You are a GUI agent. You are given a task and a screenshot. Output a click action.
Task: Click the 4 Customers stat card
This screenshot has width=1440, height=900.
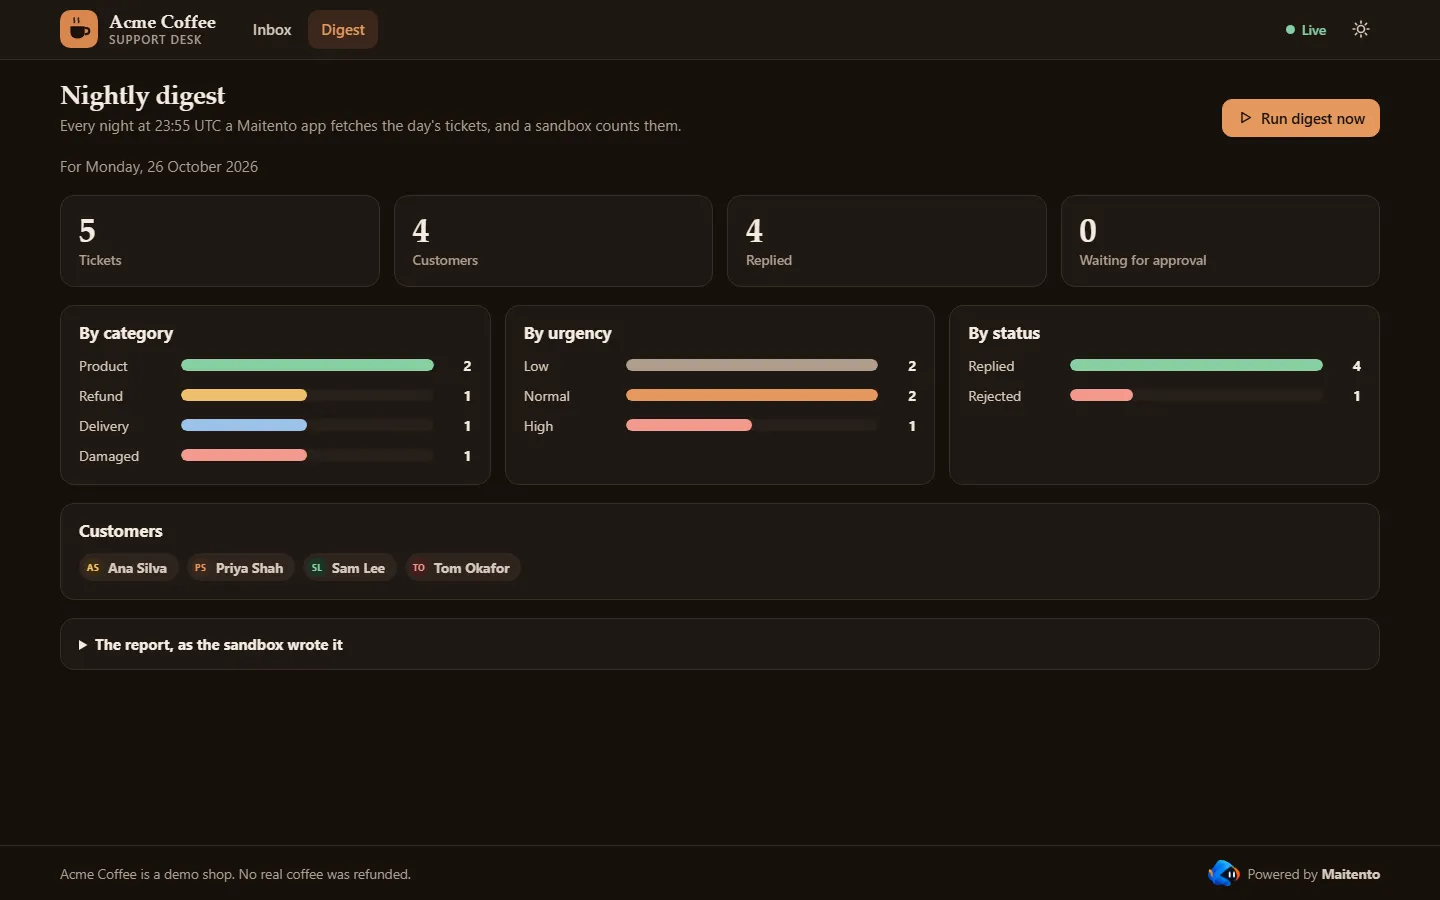click(553, 241)
